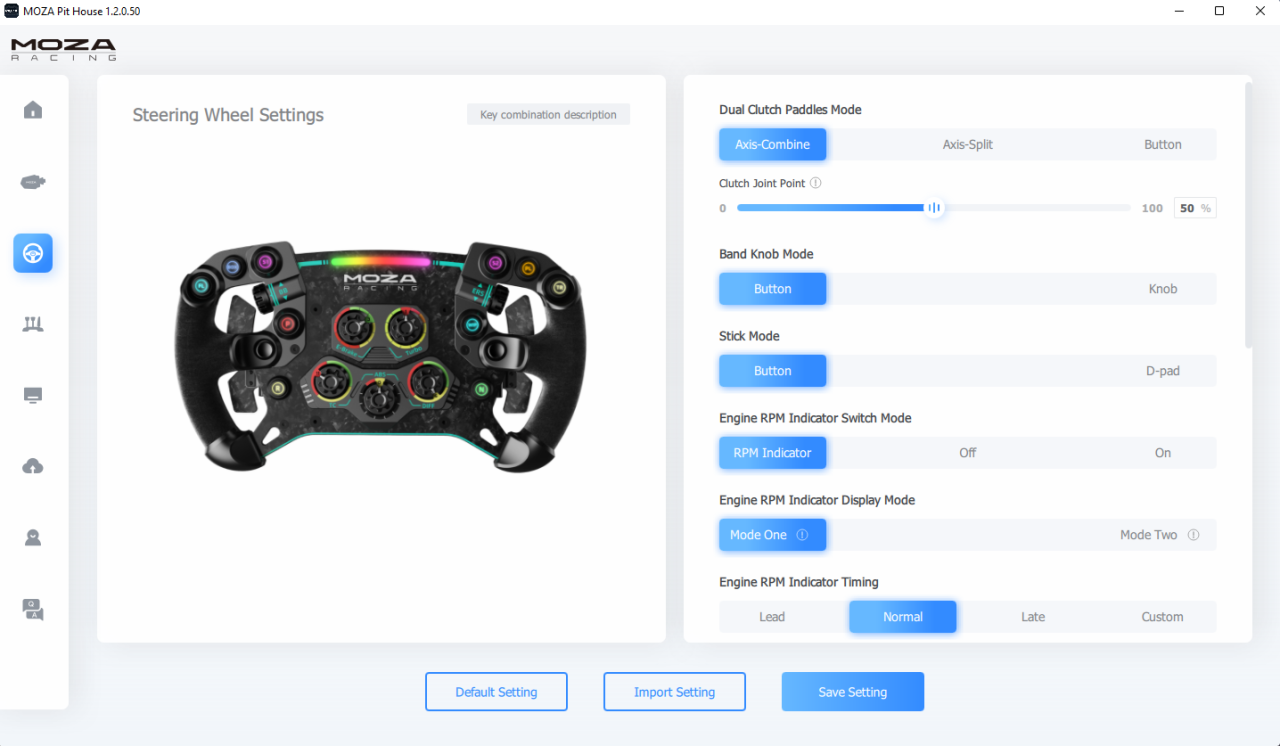The height and width of the screenshot is (746, 1280).
Task: Select Lead RPM indicator timing
Action: [772, 617]
